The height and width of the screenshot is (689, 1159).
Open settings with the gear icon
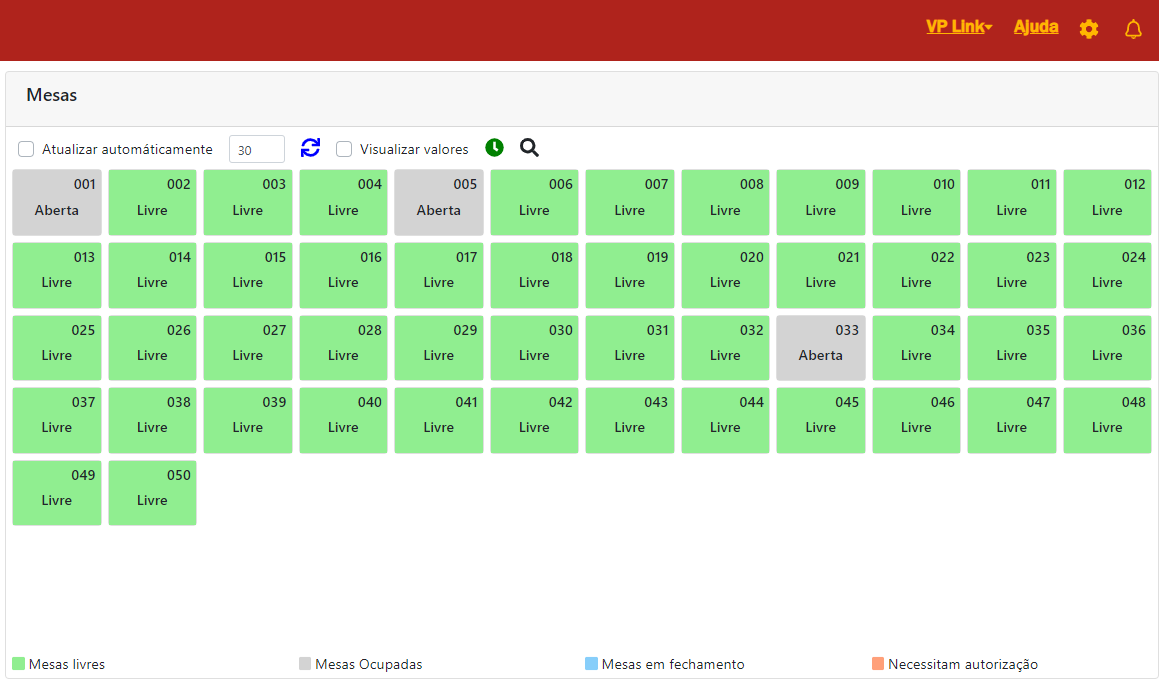tap(1089, 29)
